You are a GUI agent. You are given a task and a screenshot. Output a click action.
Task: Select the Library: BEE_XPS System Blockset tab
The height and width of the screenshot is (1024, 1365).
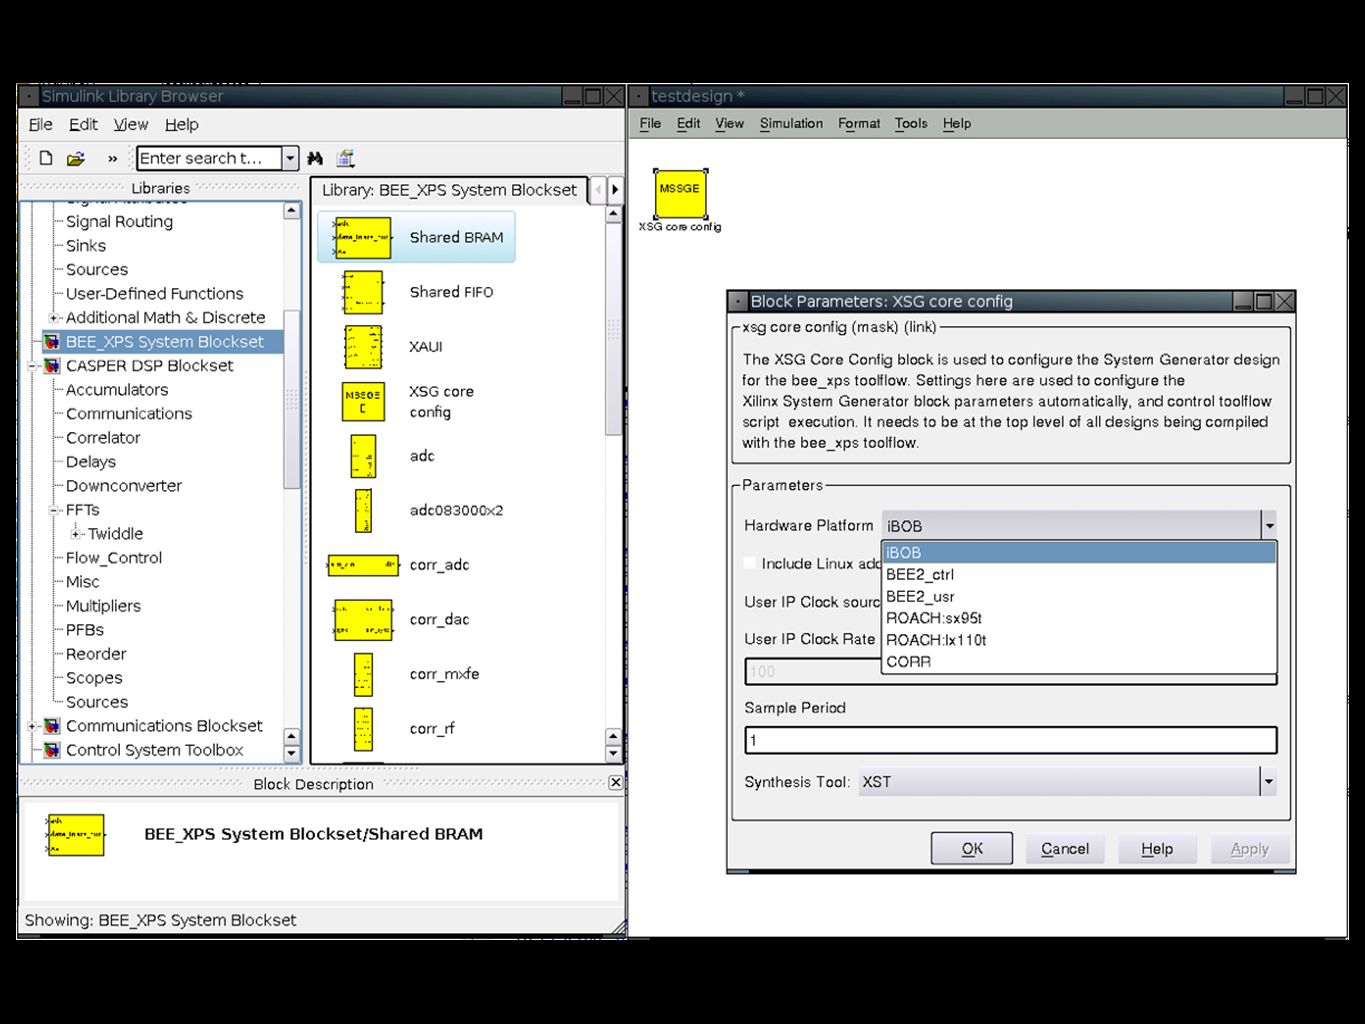point(449,190)
